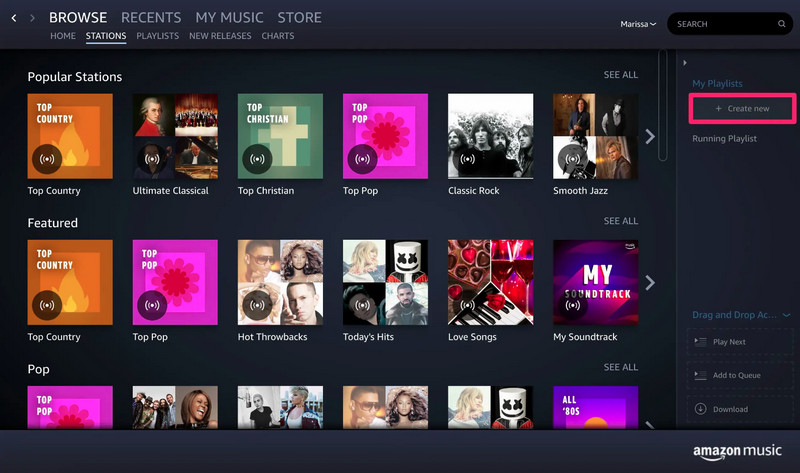
Task: Click the Top Pop label under Popular Stations
Action: [360, 191]
